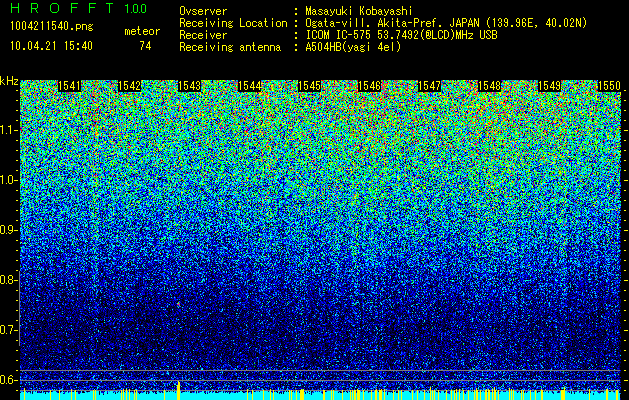
Task: Click the filename 1004211540.png
Action: [51, 26]
